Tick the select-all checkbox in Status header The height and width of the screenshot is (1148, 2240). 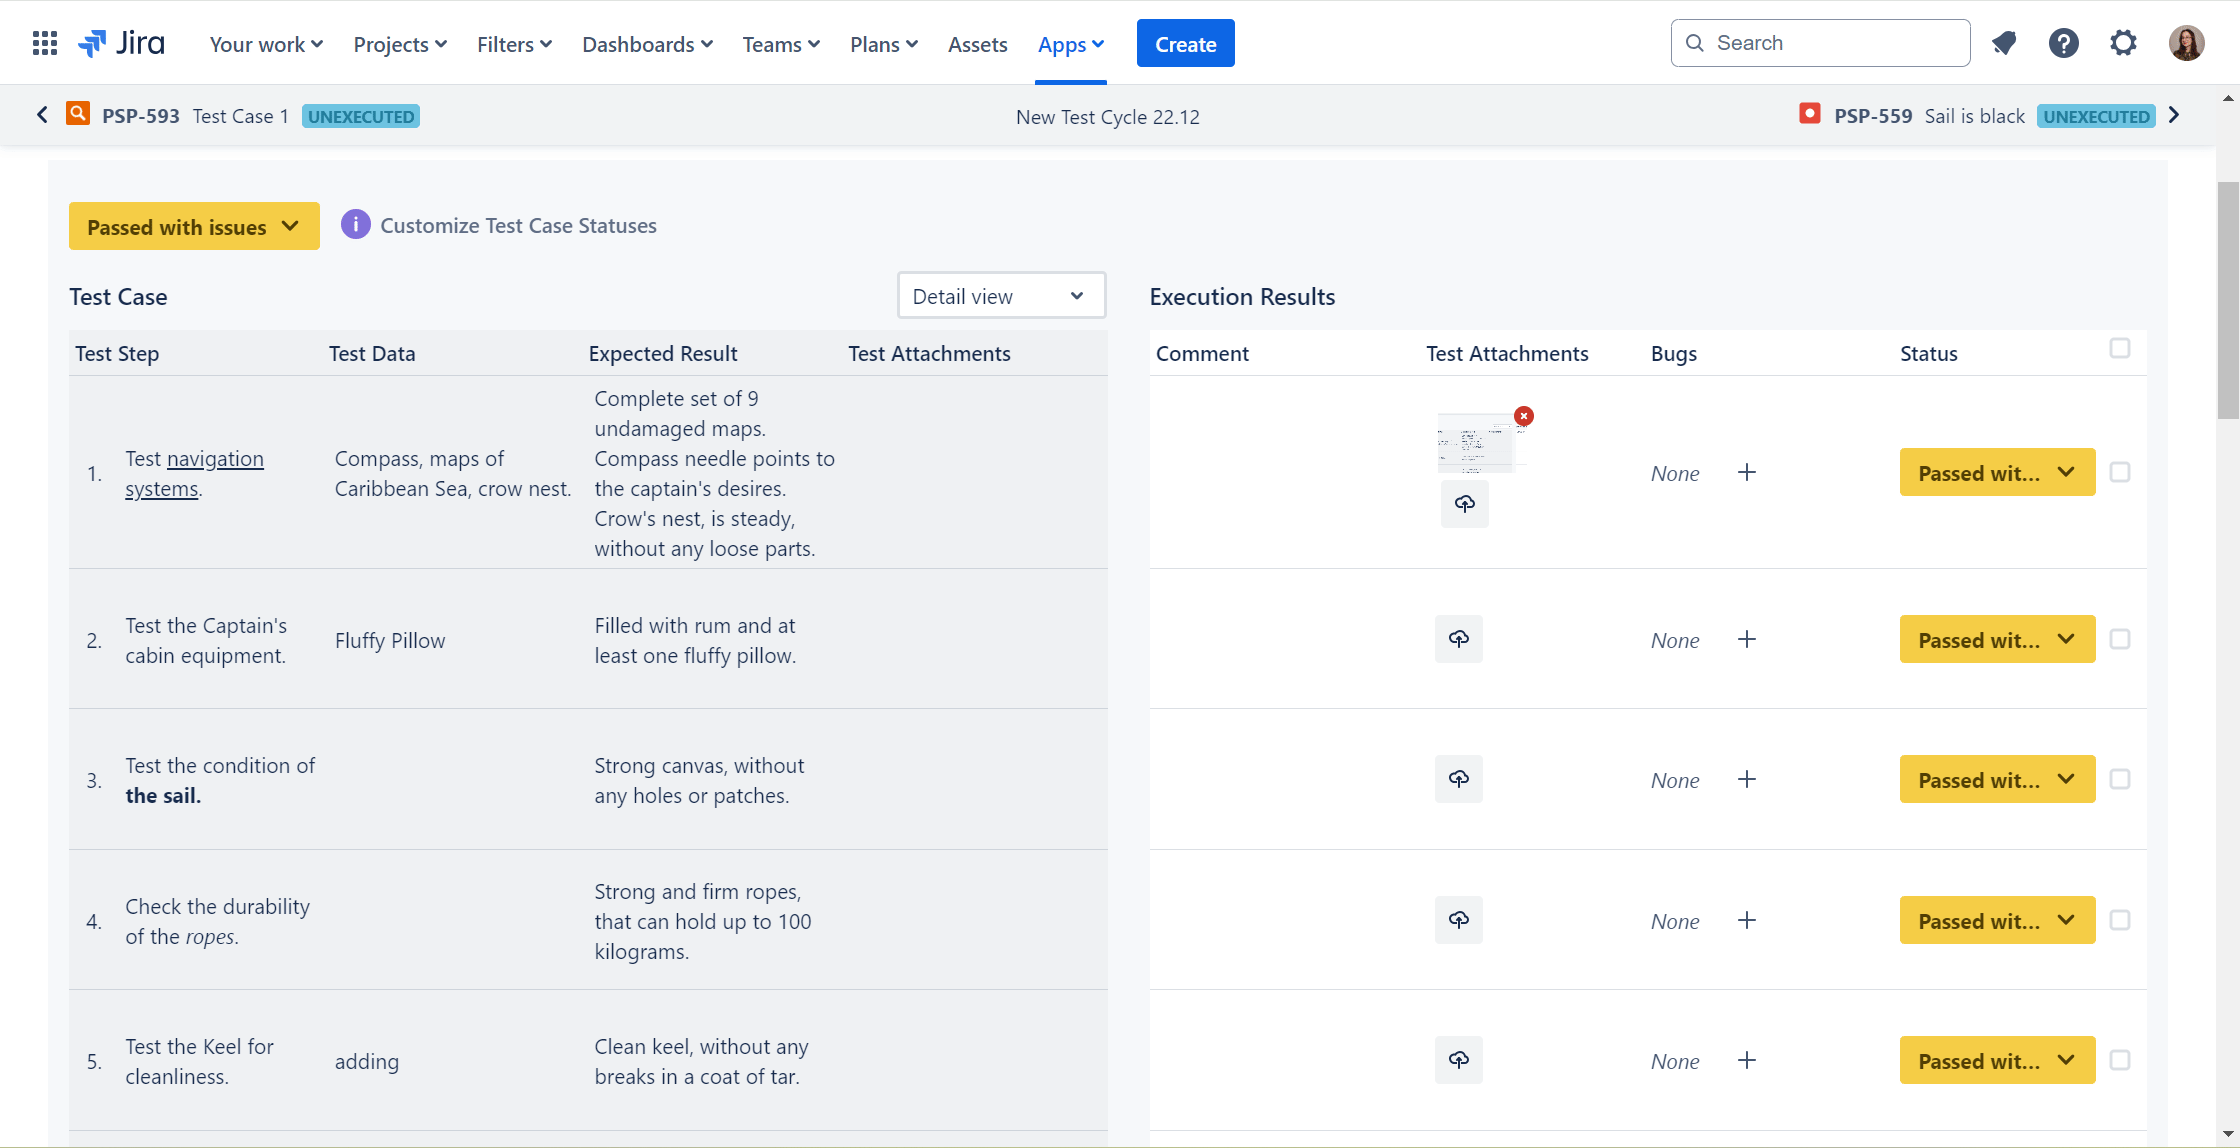tap(2119, 348)
